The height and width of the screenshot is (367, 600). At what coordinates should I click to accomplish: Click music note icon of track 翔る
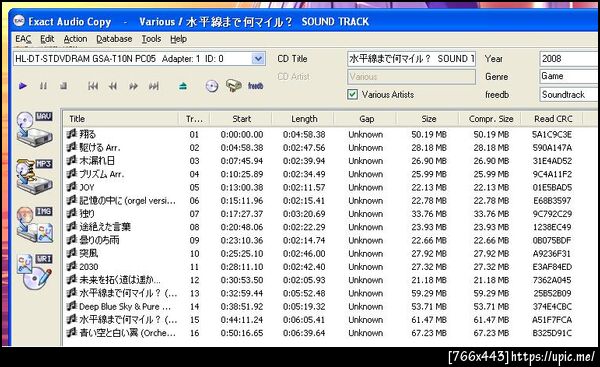pos(72,134)
